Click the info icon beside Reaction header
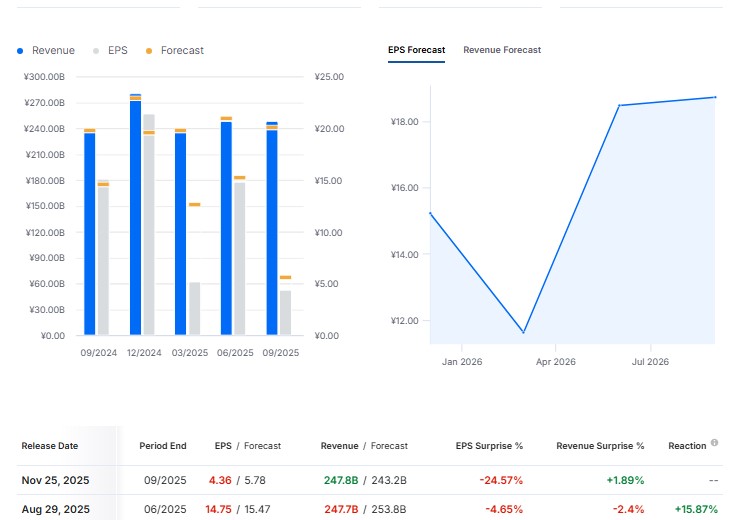 point(715,444)
